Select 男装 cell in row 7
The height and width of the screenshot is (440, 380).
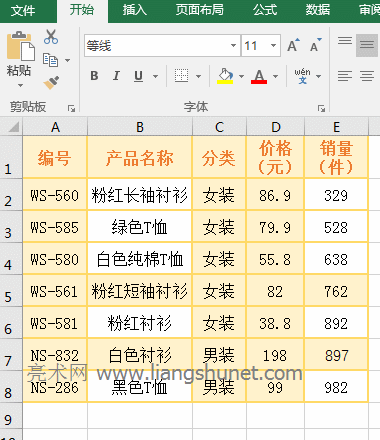pyautogui.click(x=219, y=355)
